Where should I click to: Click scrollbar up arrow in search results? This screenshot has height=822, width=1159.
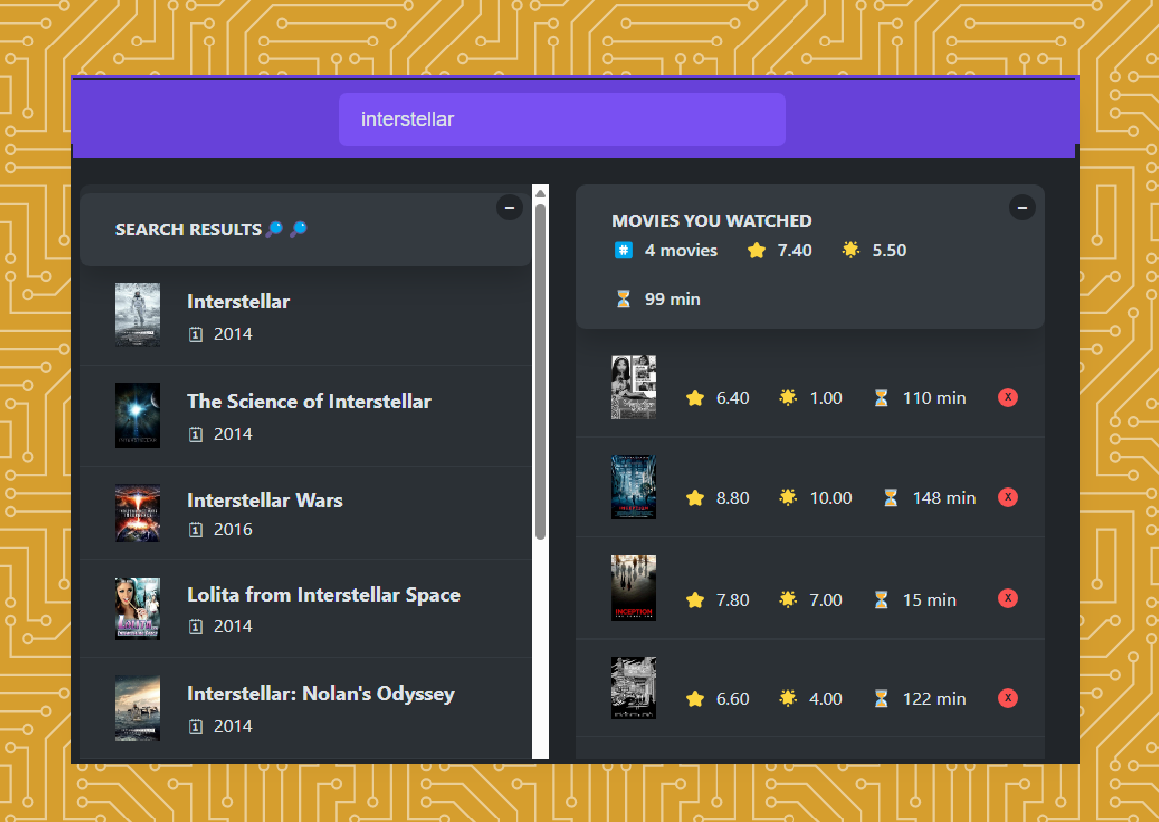point(540,192)
